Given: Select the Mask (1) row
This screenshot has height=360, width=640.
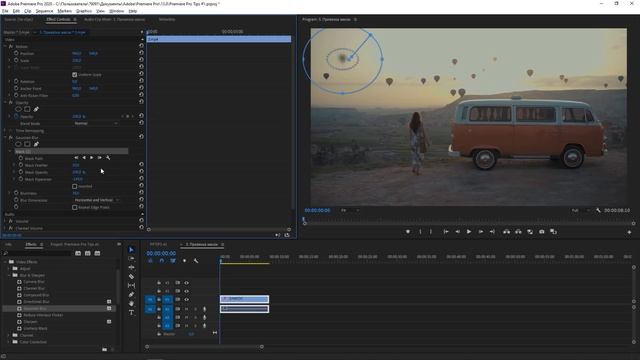Looking at the screenshot, I should coord(71,151).
